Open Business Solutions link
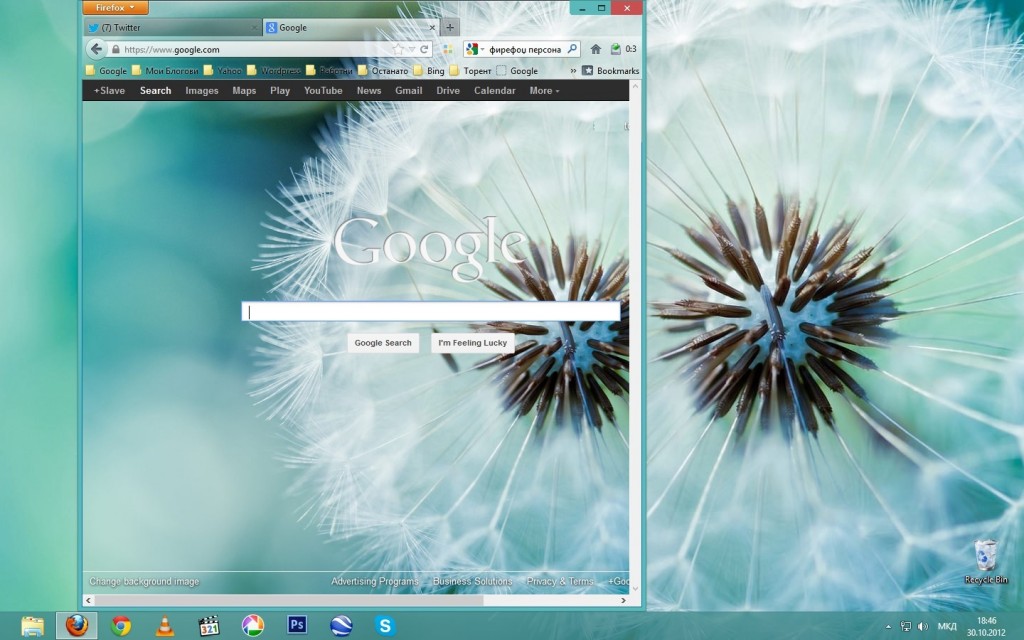1024x640 pixels. (x=473, y=581)
